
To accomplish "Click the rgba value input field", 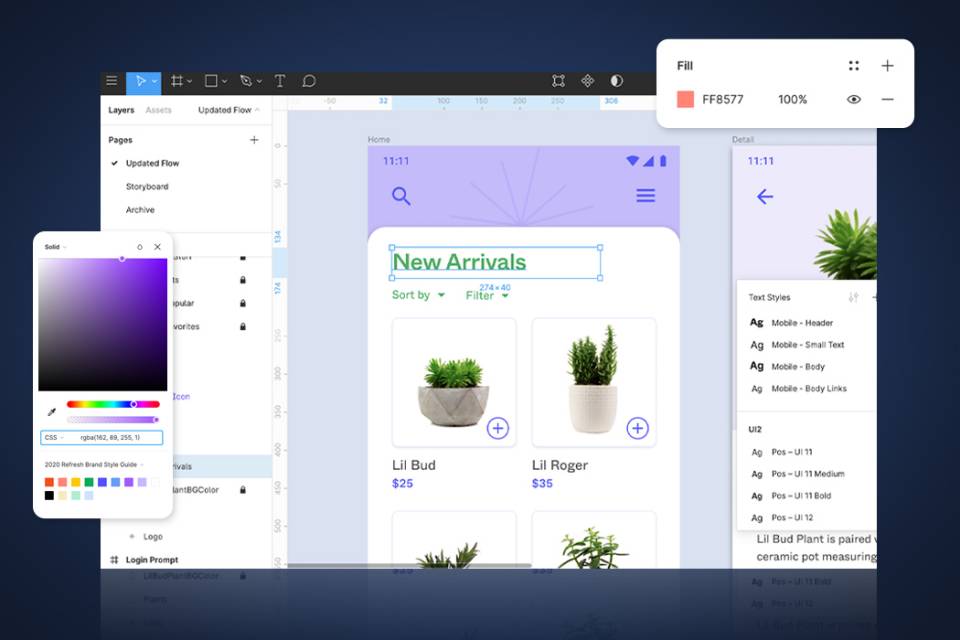I will (x=110, y=437).
